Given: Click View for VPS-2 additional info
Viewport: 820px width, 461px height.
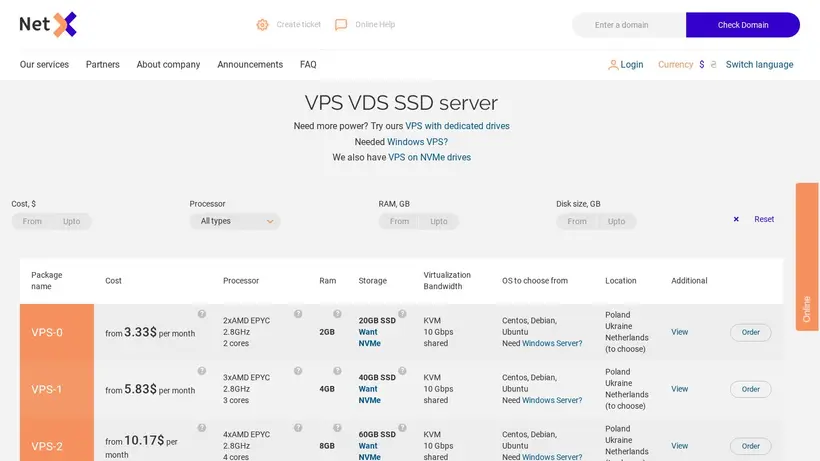Looking at the screenshot, I should (x=679, y=446).
